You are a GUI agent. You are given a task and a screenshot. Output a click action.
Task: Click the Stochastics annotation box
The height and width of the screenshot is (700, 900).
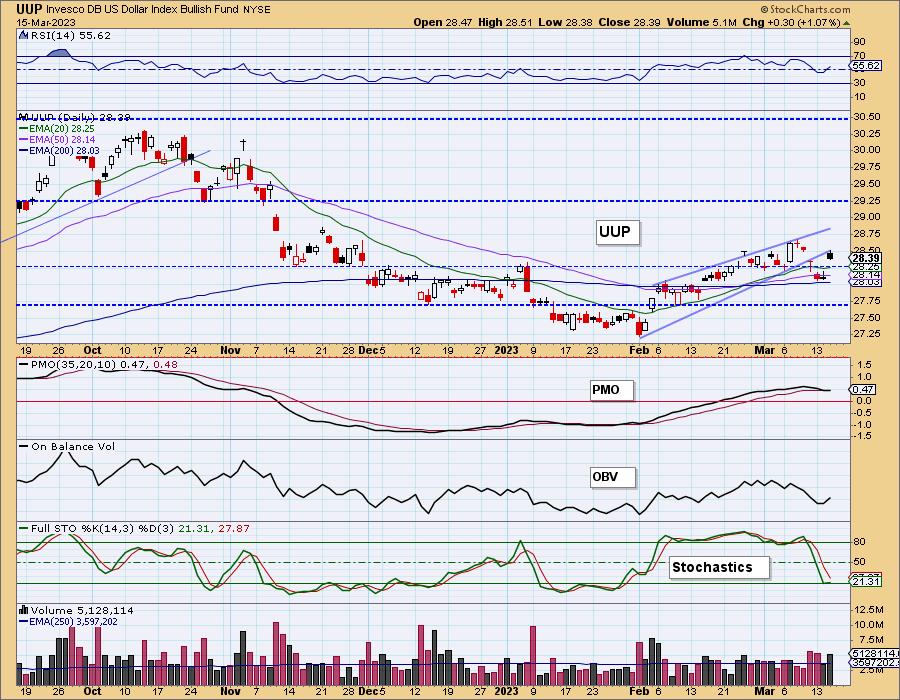point(719,567)
